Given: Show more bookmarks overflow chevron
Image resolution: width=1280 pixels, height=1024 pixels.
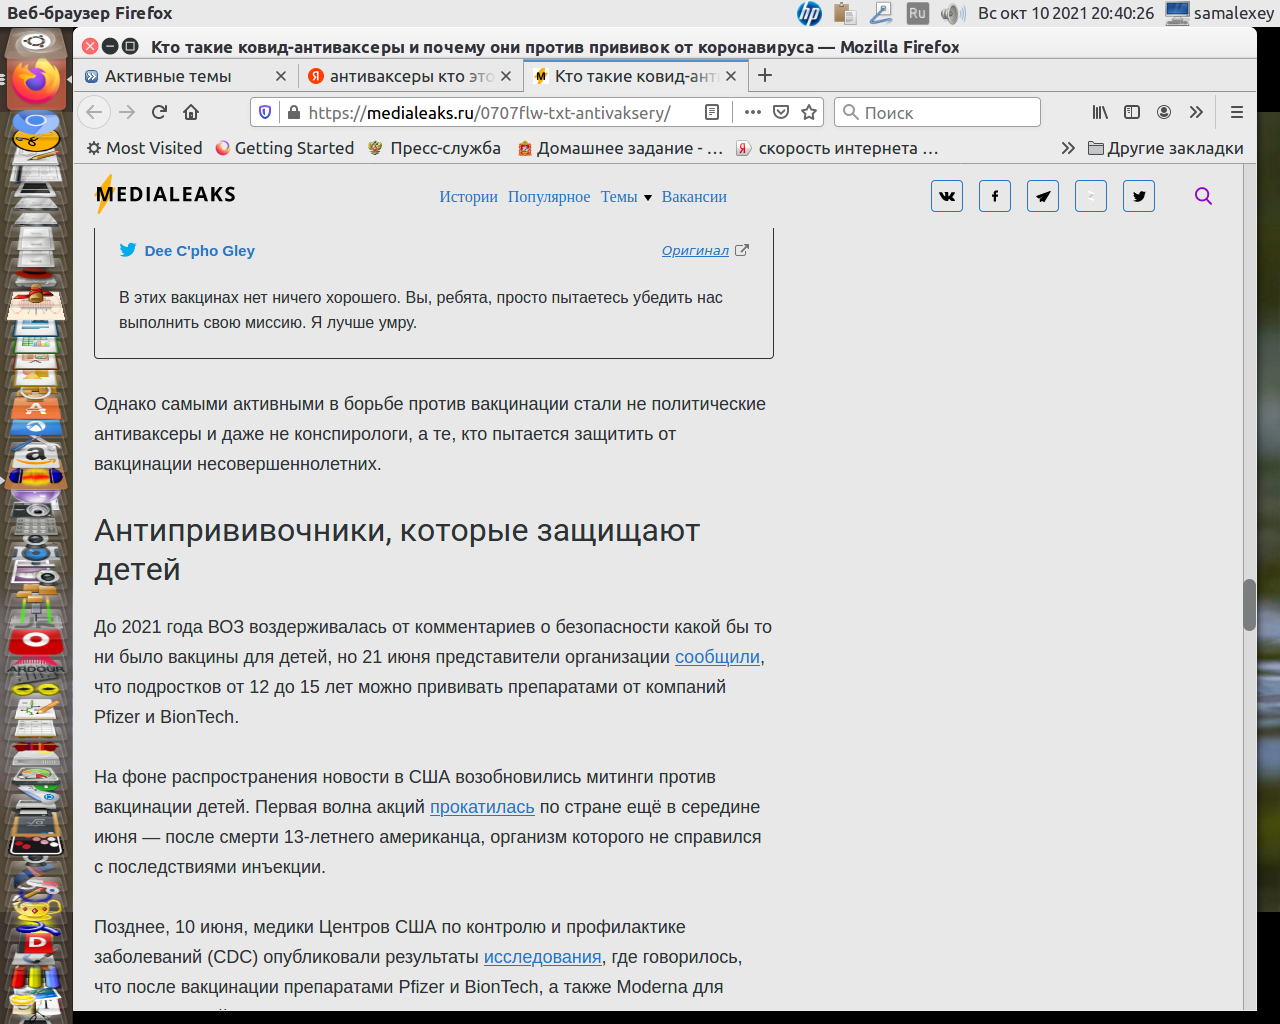Looking at the screenshot, I should pyautogui.click(x=1068, y=148).
